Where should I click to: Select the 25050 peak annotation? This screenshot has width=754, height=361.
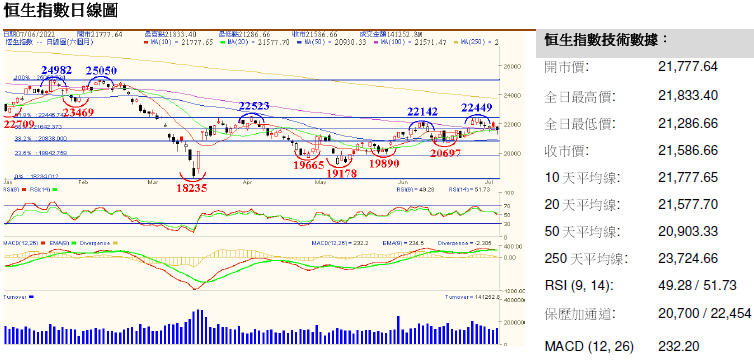[x=102, y=71]
